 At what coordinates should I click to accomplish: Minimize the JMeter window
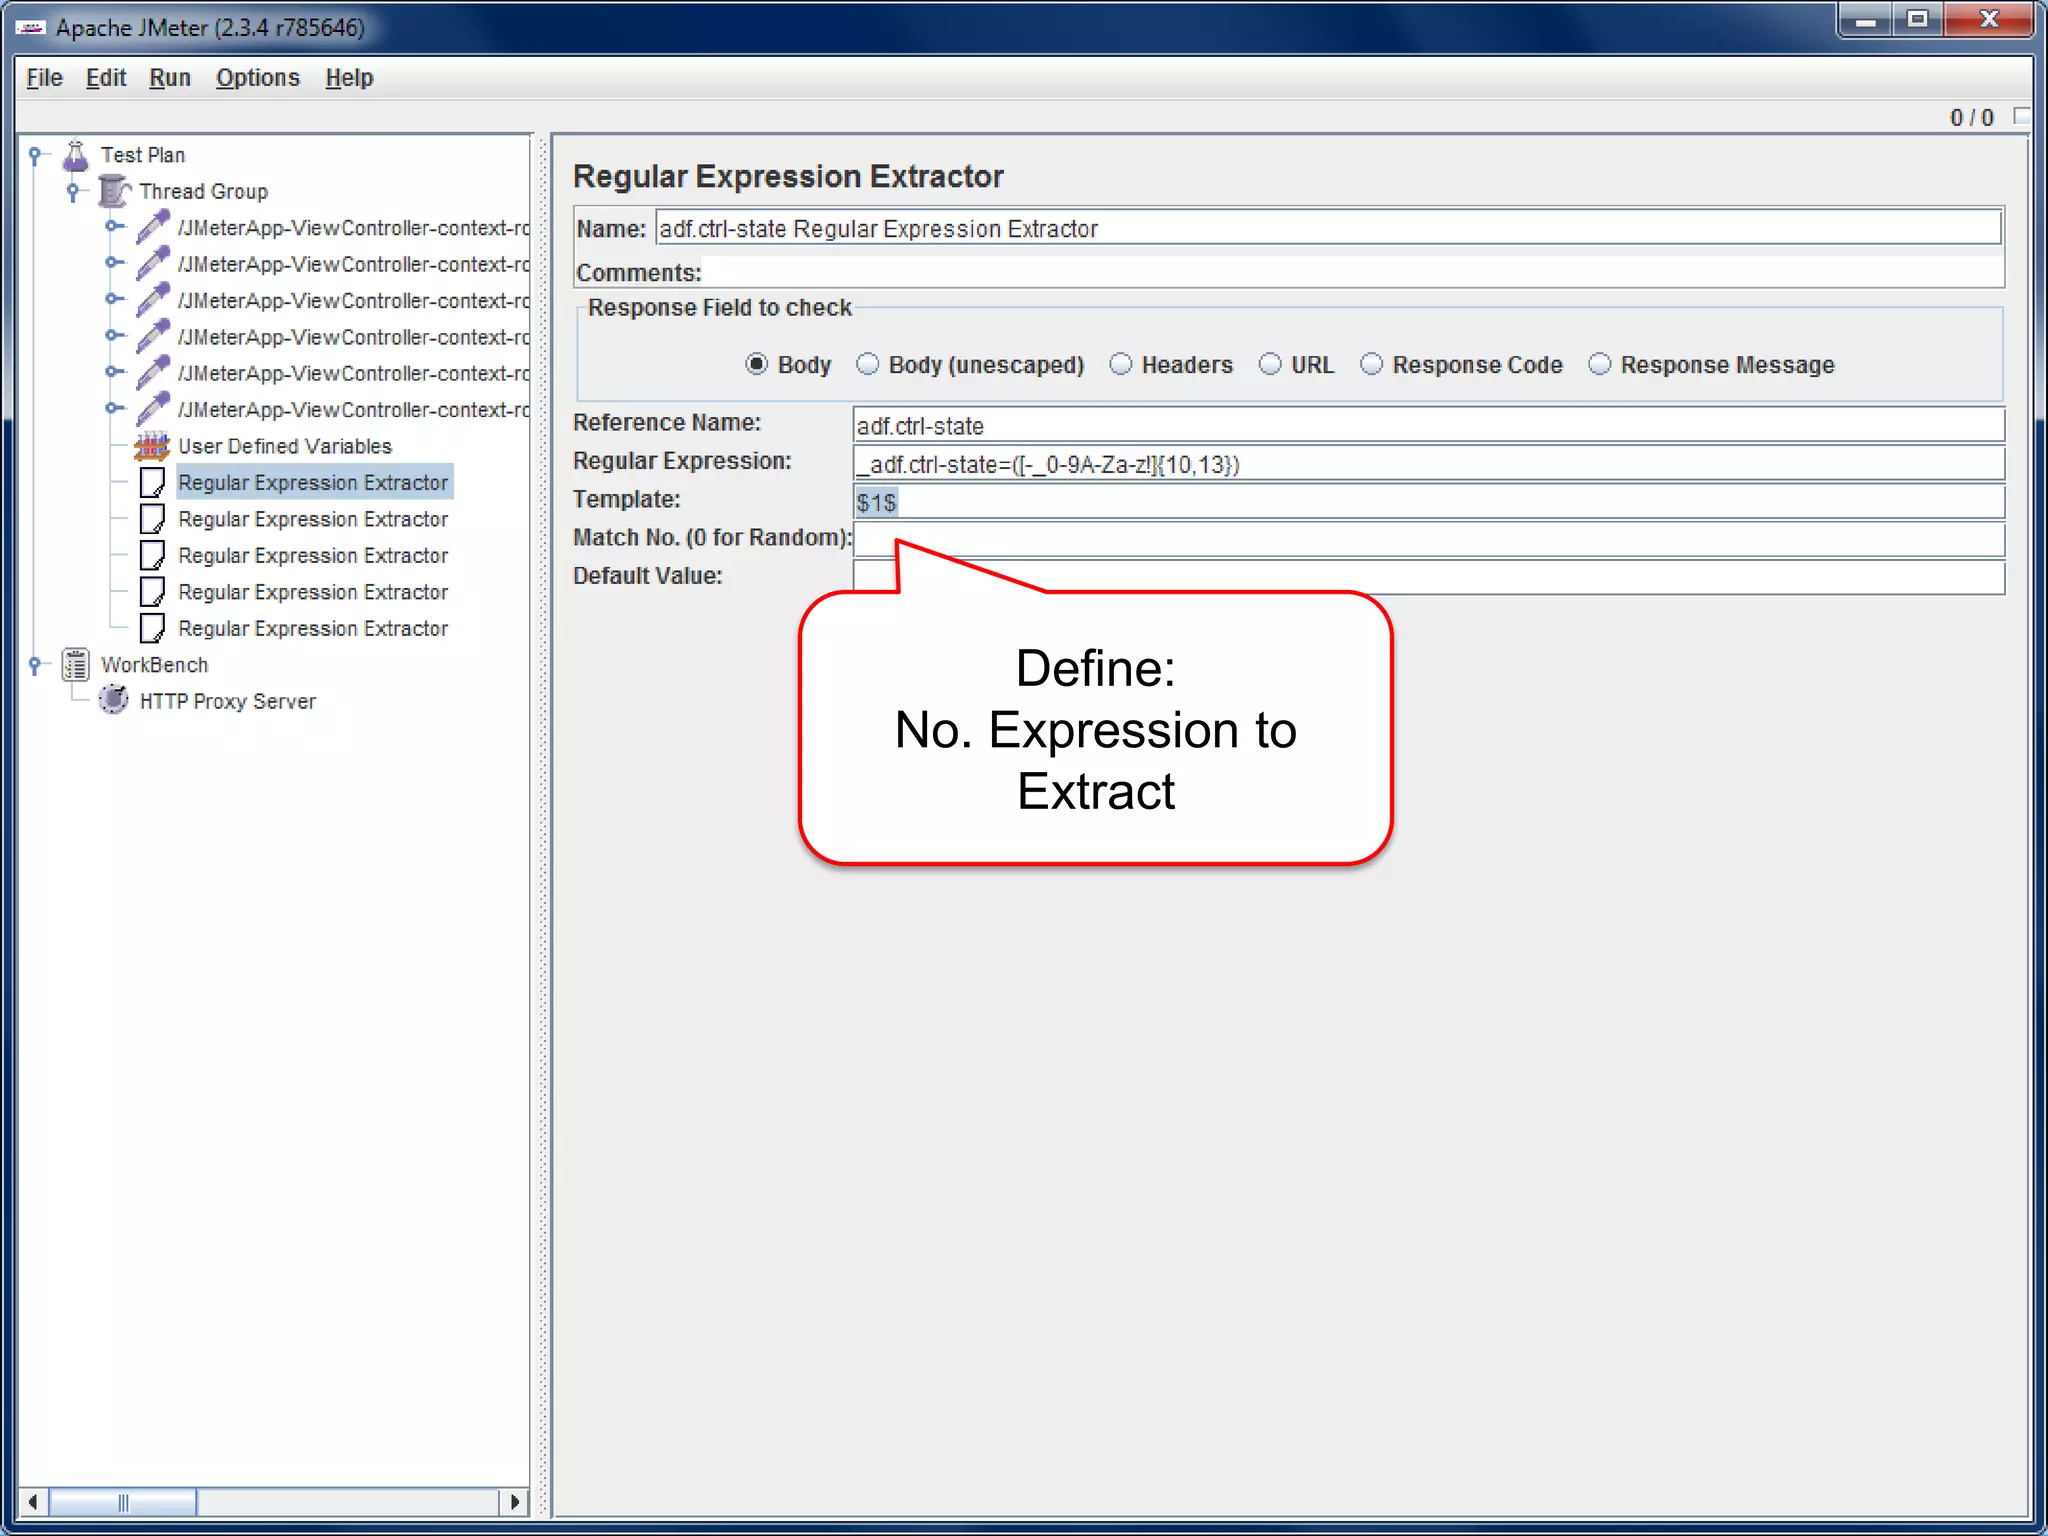(x=1865, y=20)
